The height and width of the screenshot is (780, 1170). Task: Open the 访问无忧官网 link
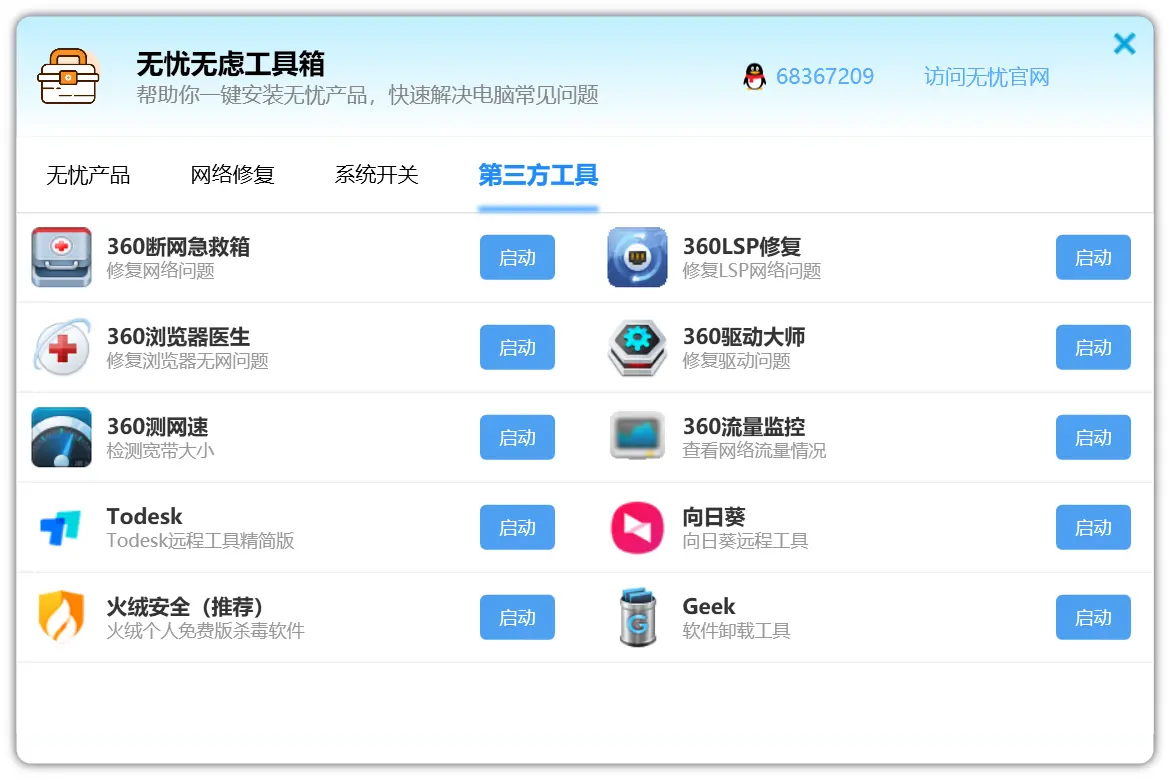(x=986, y=77)
